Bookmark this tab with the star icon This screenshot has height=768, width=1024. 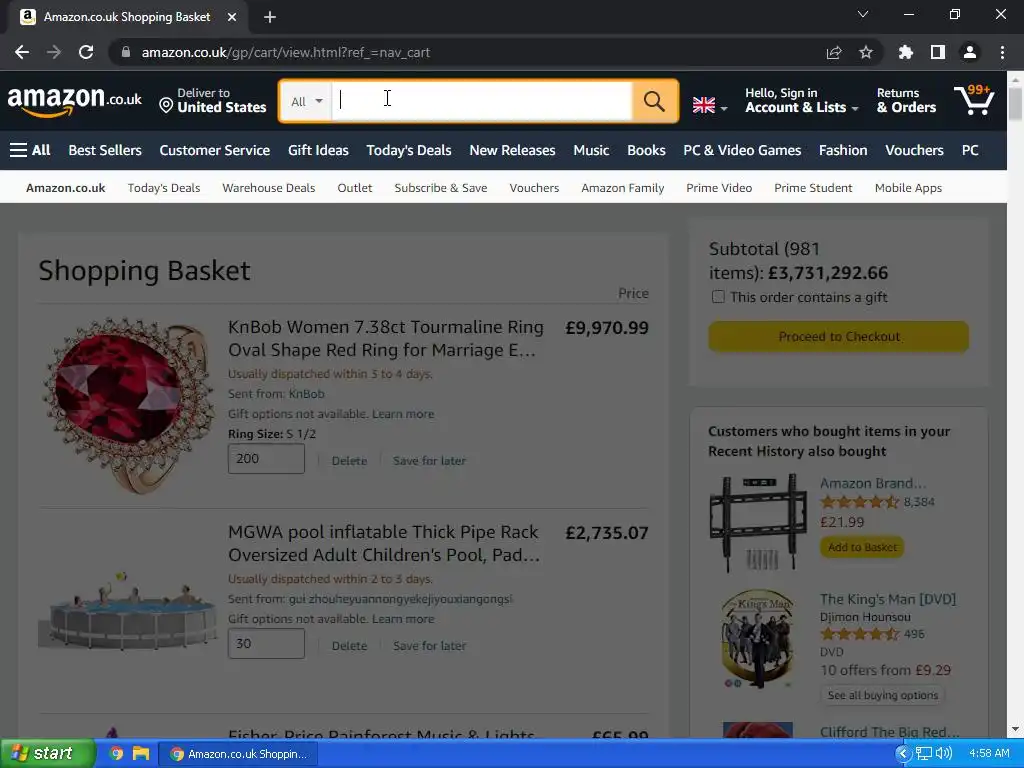(866, 52)
